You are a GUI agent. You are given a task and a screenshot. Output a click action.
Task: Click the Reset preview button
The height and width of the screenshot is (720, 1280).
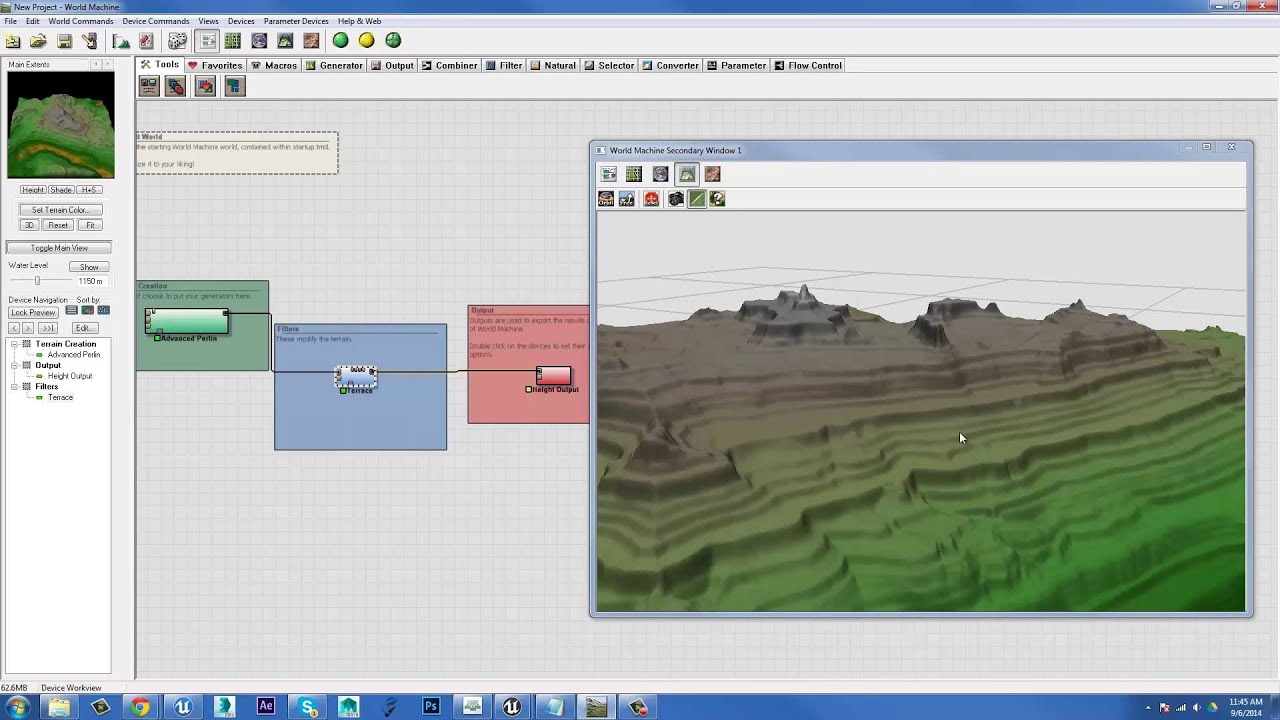58,225
